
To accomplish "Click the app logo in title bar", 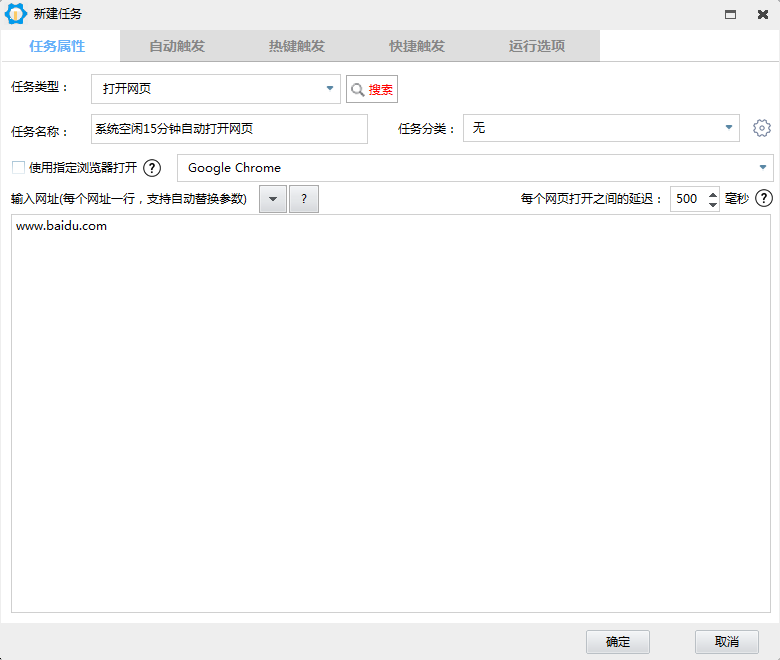I will pos(15,14).
